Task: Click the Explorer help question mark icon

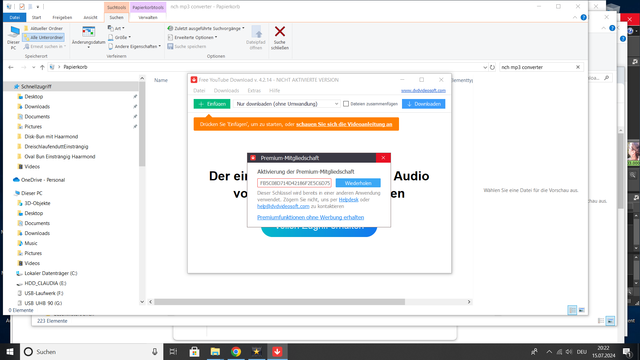Action: tap(583, 17)
